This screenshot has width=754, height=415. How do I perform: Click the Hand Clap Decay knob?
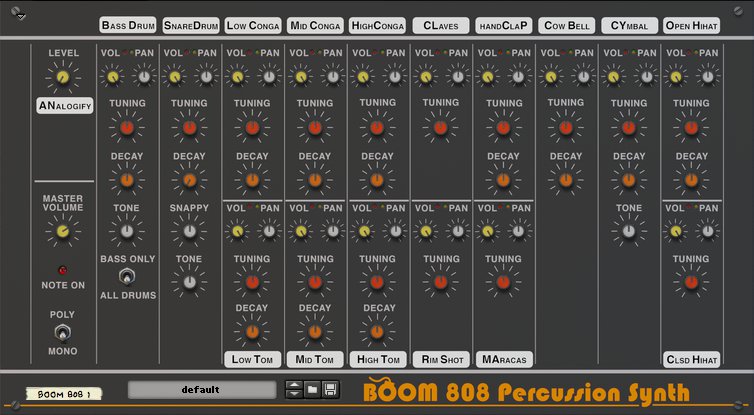[503, 180]
